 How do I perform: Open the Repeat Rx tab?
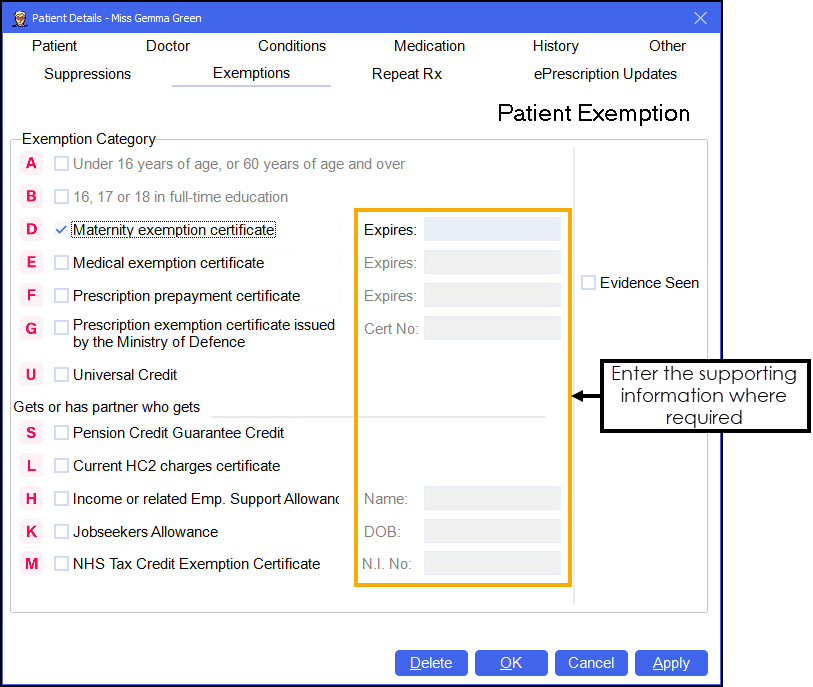(406, 74)
